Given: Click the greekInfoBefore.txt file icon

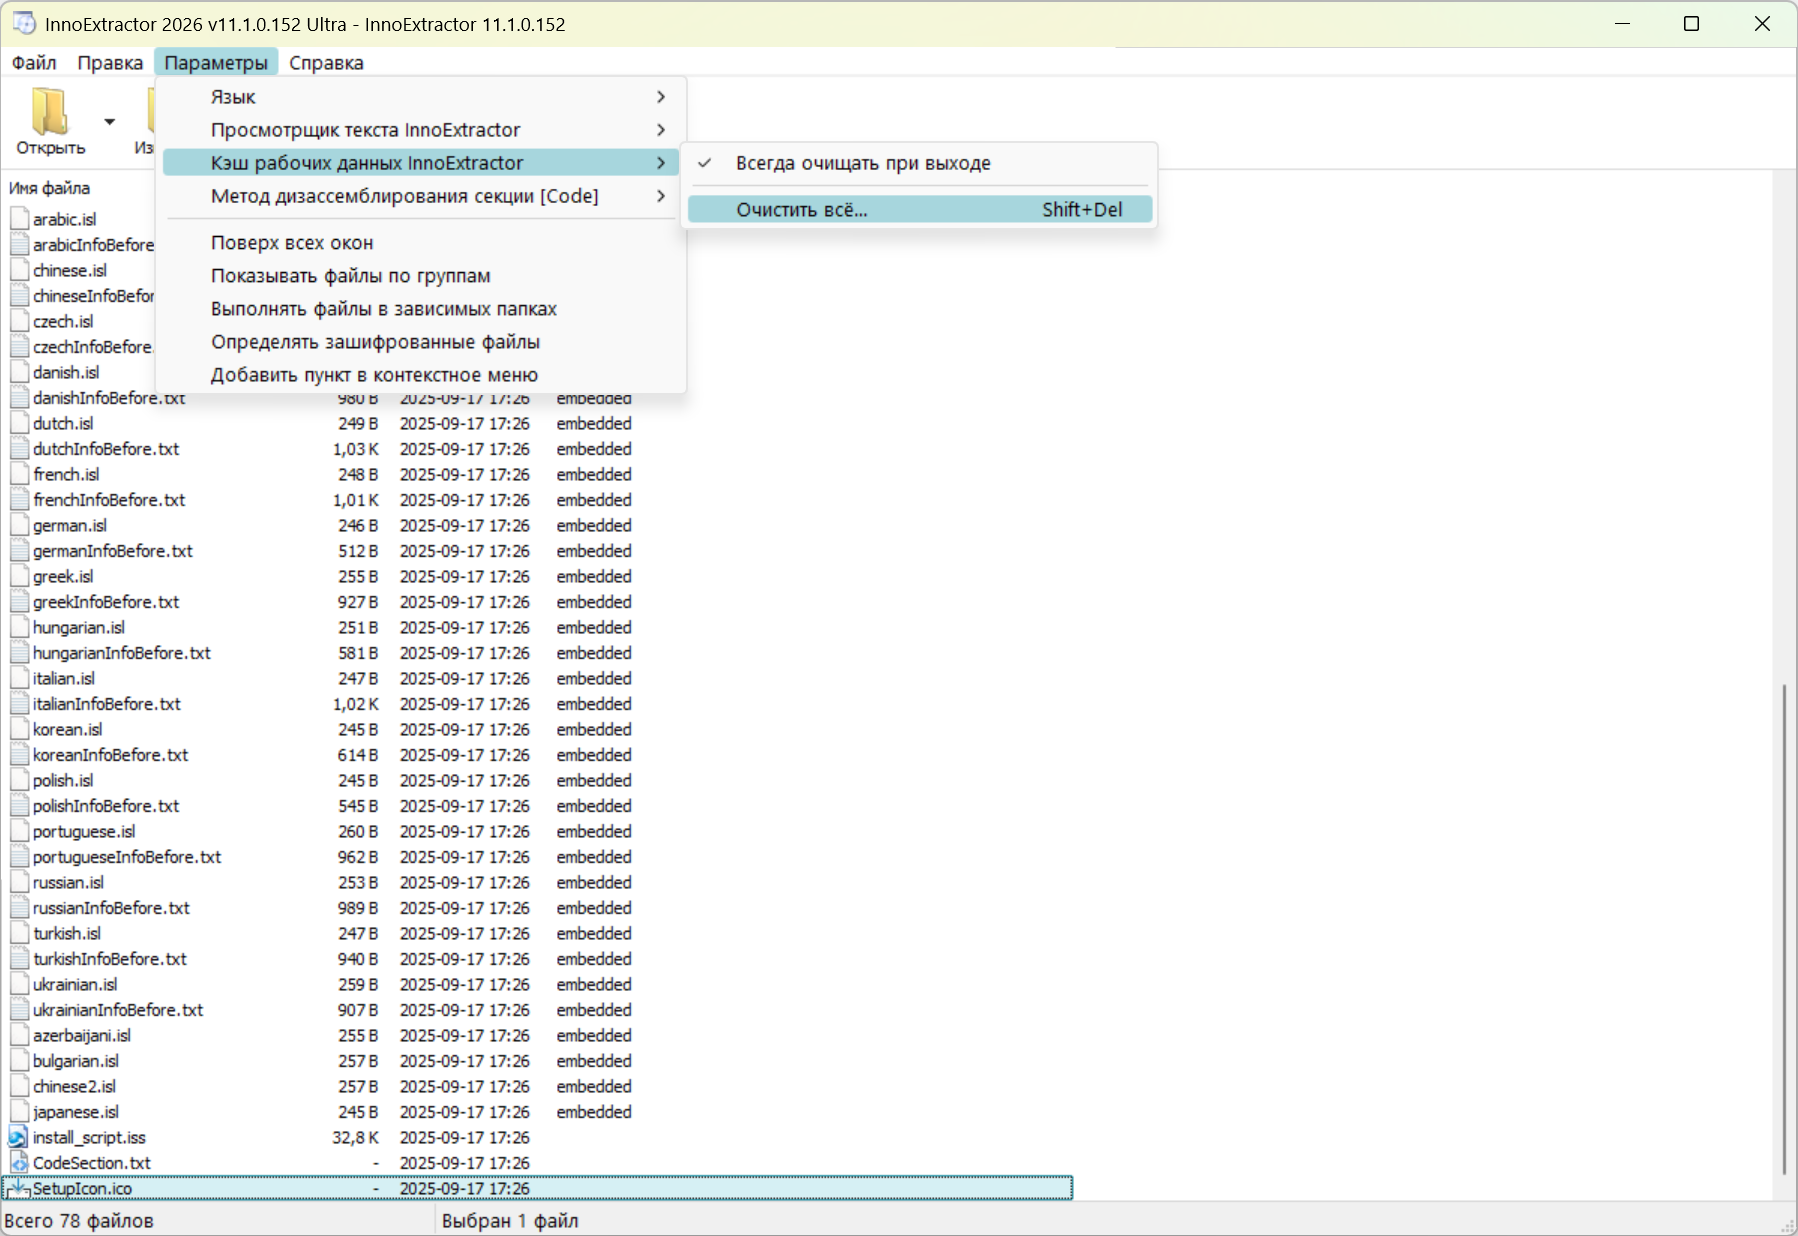Looking at the screenshot, I should [19, 602].
